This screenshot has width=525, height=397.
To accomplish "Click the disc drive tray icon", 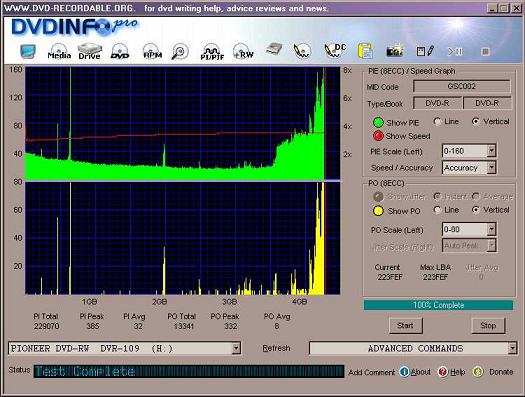I will coord(274,50).
